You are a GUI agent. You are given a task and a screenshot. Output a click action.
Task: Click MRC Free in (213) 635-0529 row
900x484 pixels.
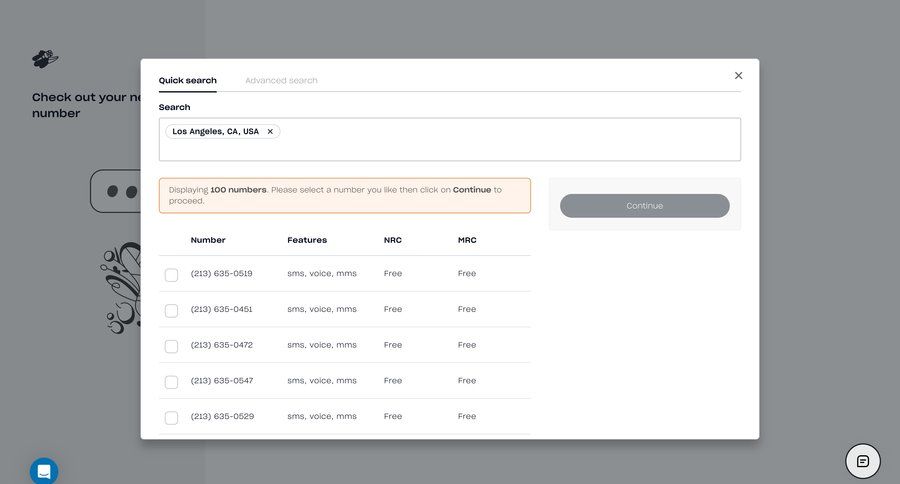[467, 416]
